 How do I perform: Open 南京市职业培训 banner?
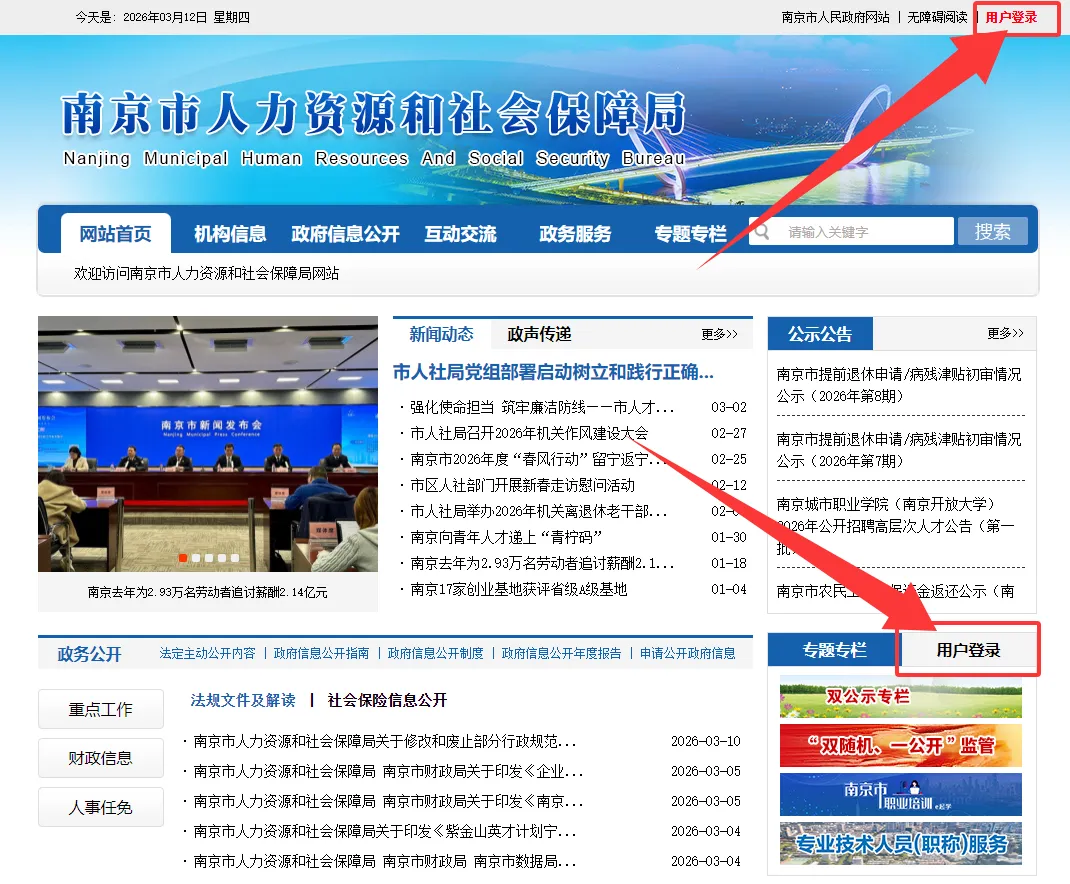point(901,795)
